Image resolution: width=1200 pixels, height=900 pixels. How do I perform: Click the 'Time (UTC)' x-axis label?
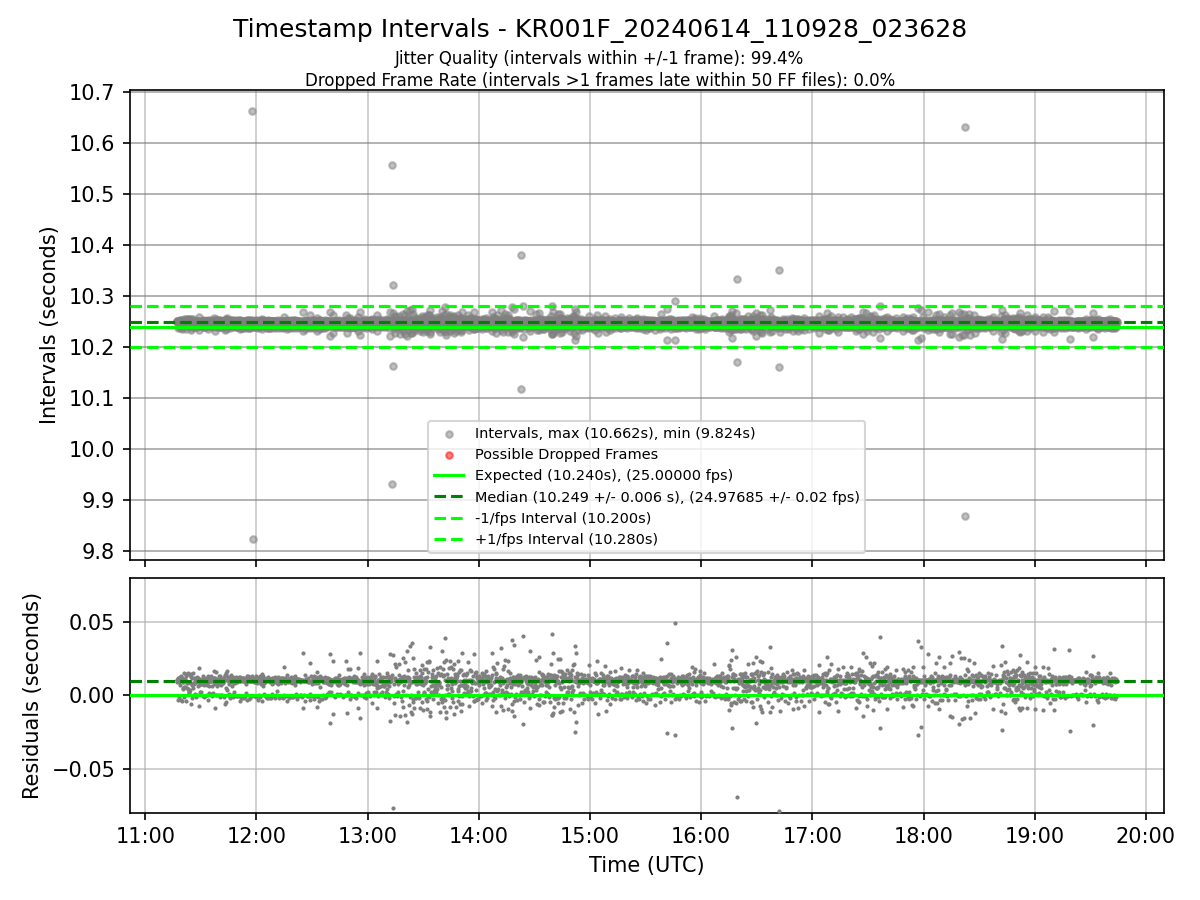click(x=646, y=864)
